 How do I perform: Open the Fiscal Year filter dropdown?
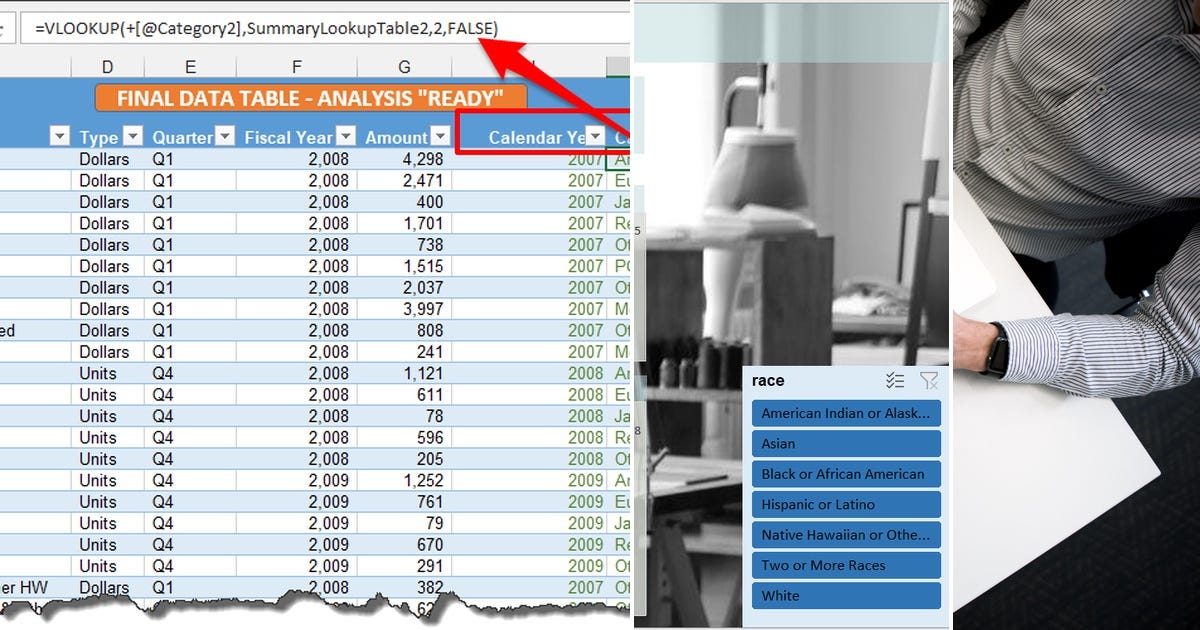(x=345, y=135)
